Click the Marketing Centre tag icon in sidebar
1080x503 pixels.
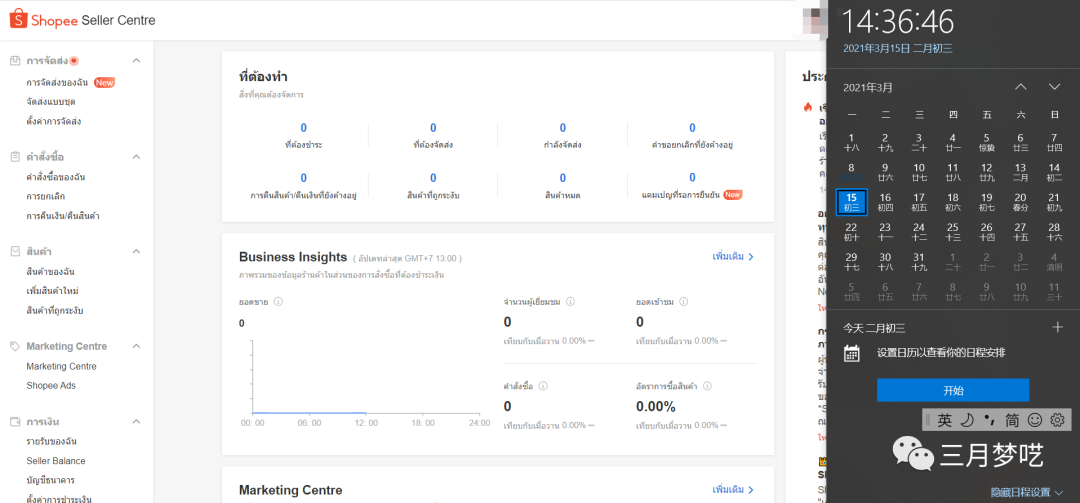[14, 346]
